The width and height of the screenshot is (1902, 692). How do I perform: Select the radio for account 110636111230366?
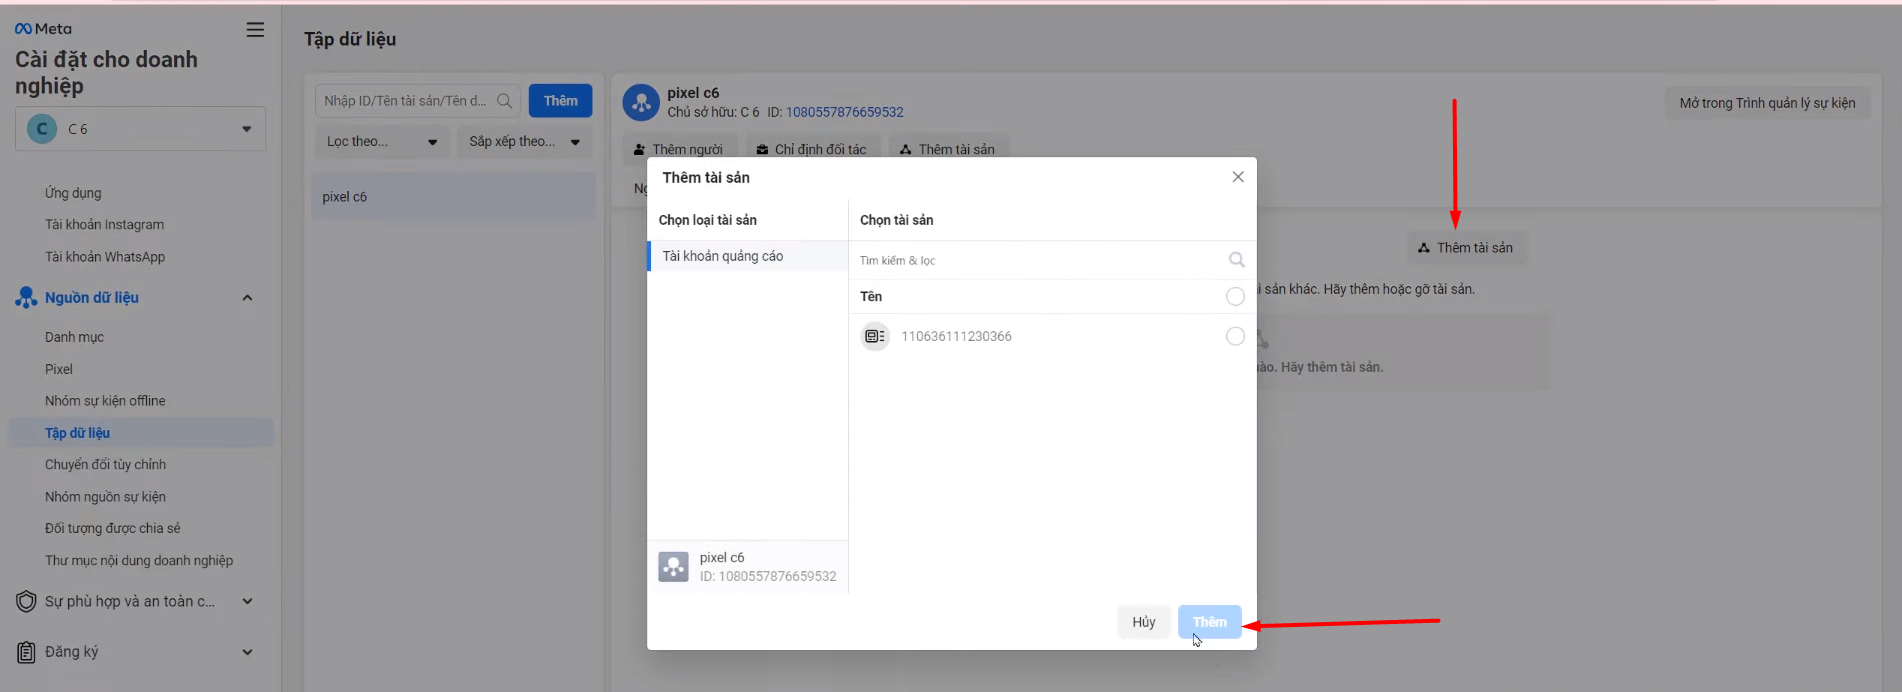click(1235, 336)
